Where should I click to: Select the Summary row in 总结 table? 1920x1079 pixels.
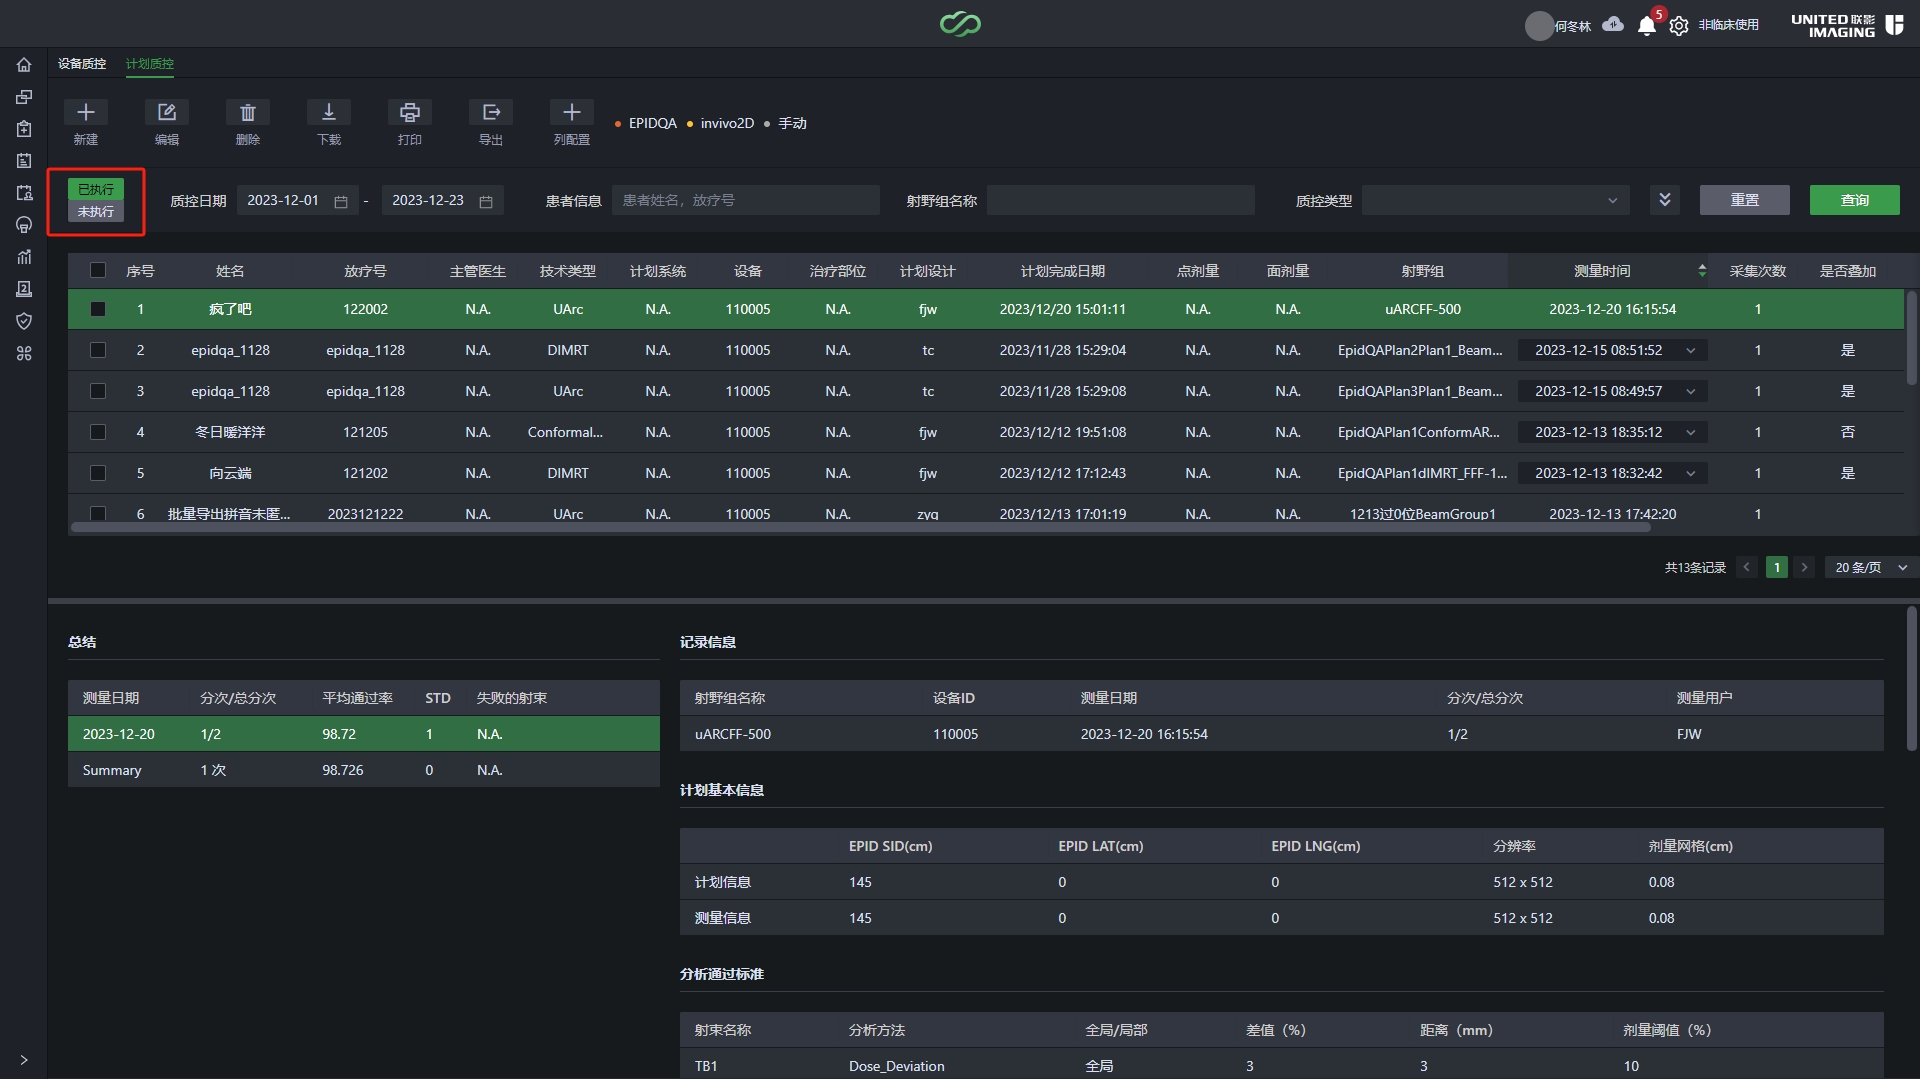pos(364,770)
